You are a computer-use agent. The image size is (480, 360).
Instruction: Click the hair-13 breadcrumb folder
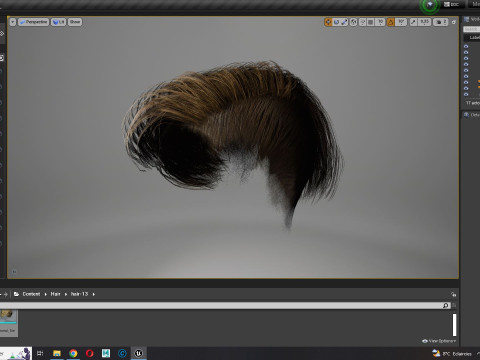[79, 294]
